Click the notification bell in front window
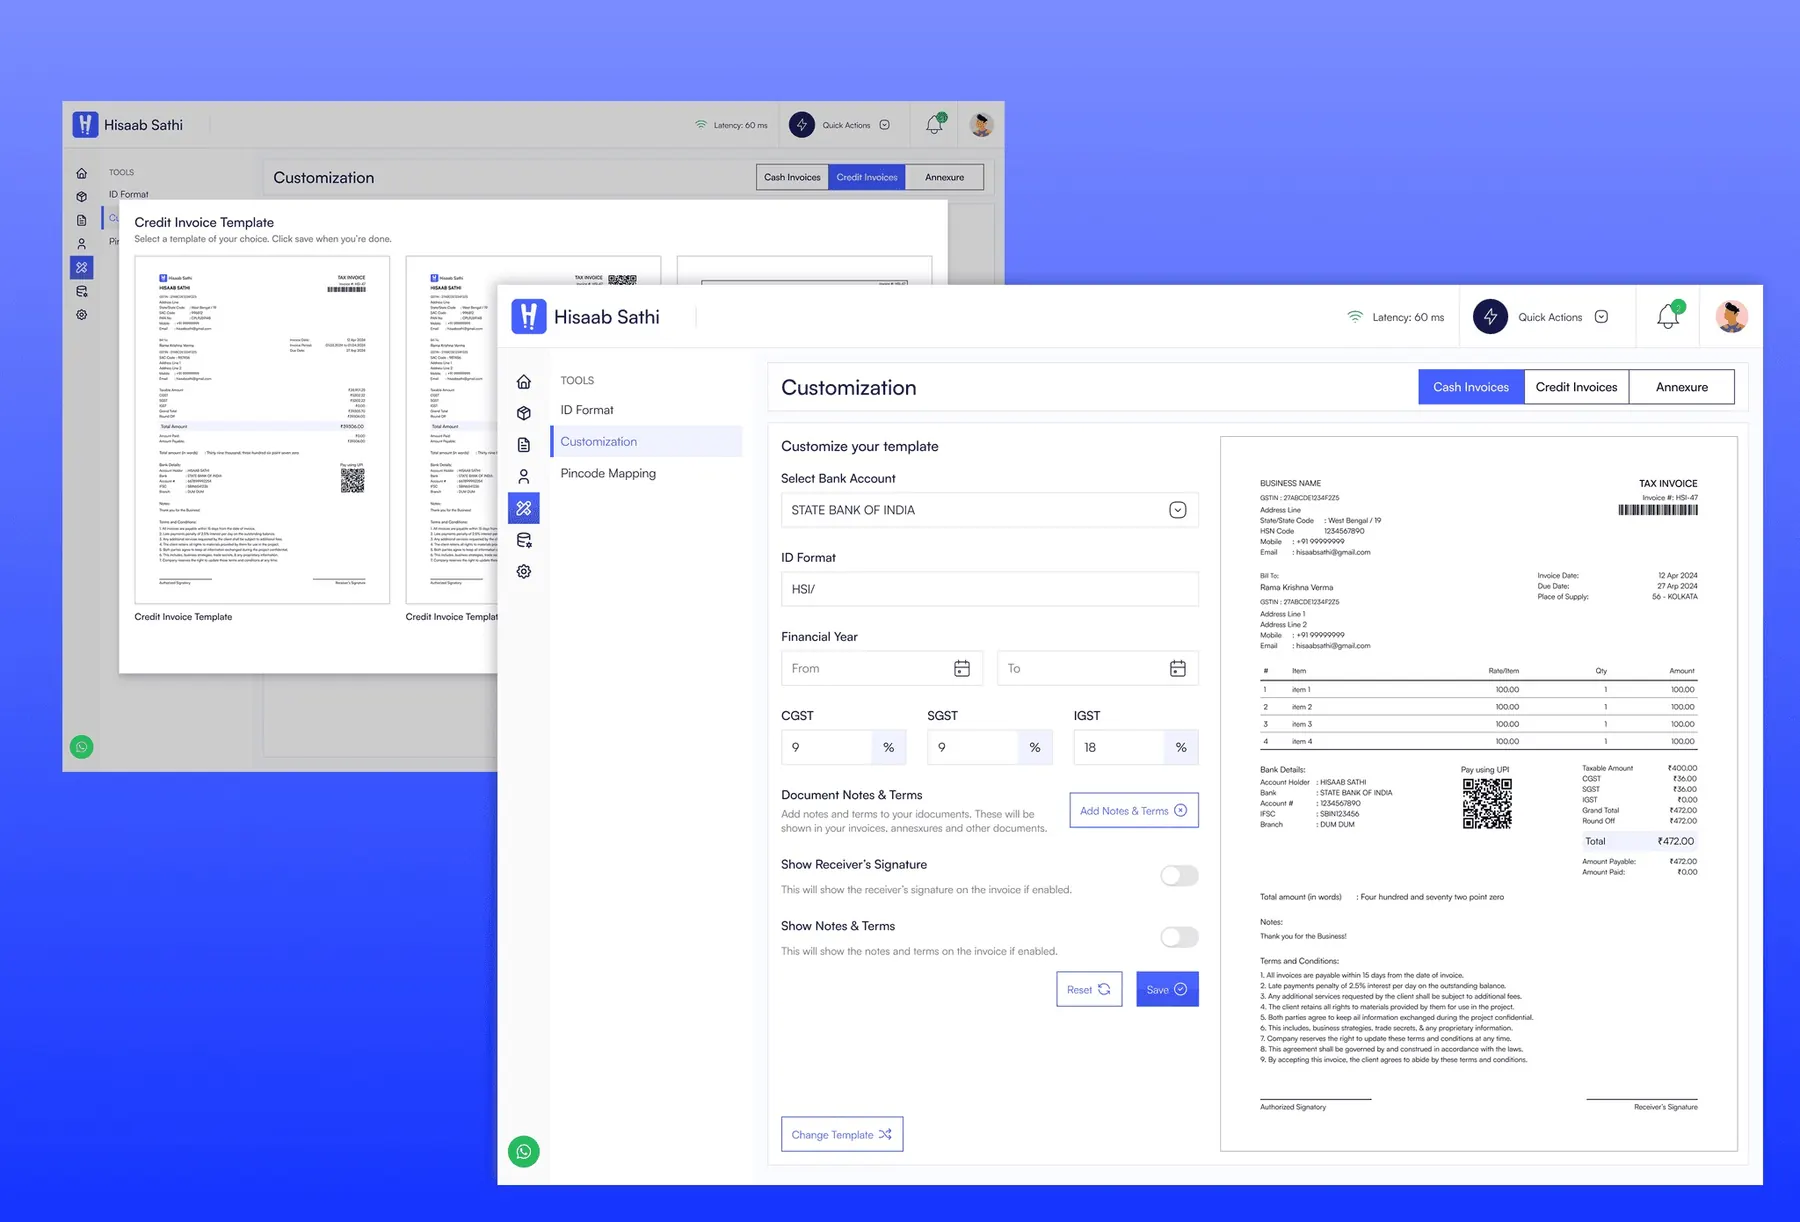Image resolution: width=1800 pixels, height=1222 pixels. (1668, 316)
